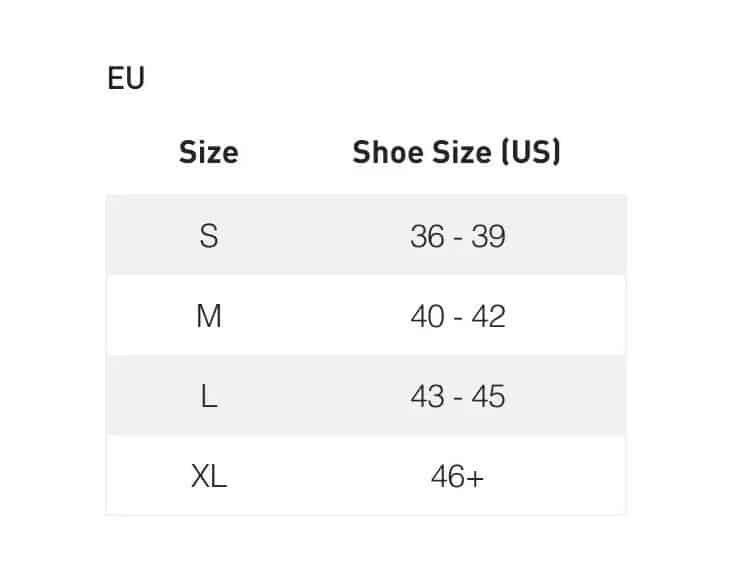Click the number 39 in the S row
This screenshot has height=580, width=731.
(x=489, y=236)
